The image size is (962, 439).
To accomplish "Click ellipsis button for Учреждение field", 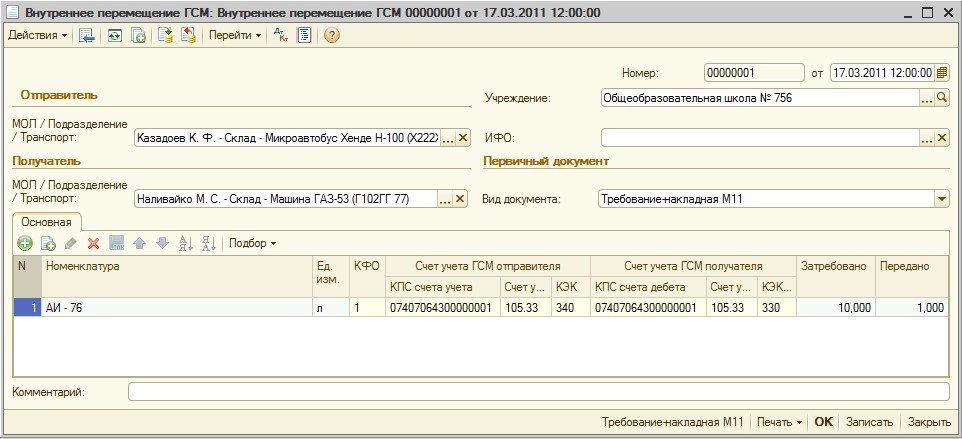I will pos(926,98).
